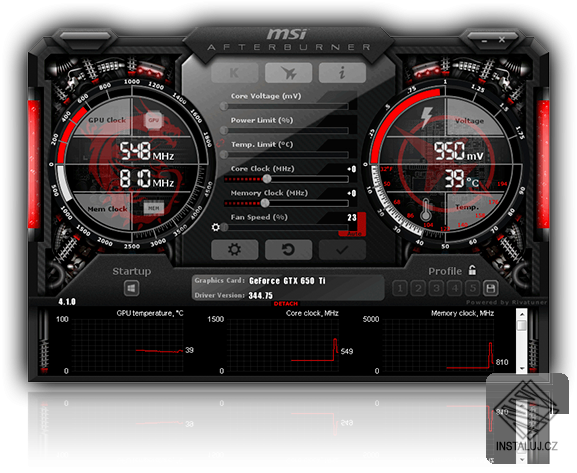Select profile slot 1
This screenshot has width=577, height=473.
coord(400,288)
